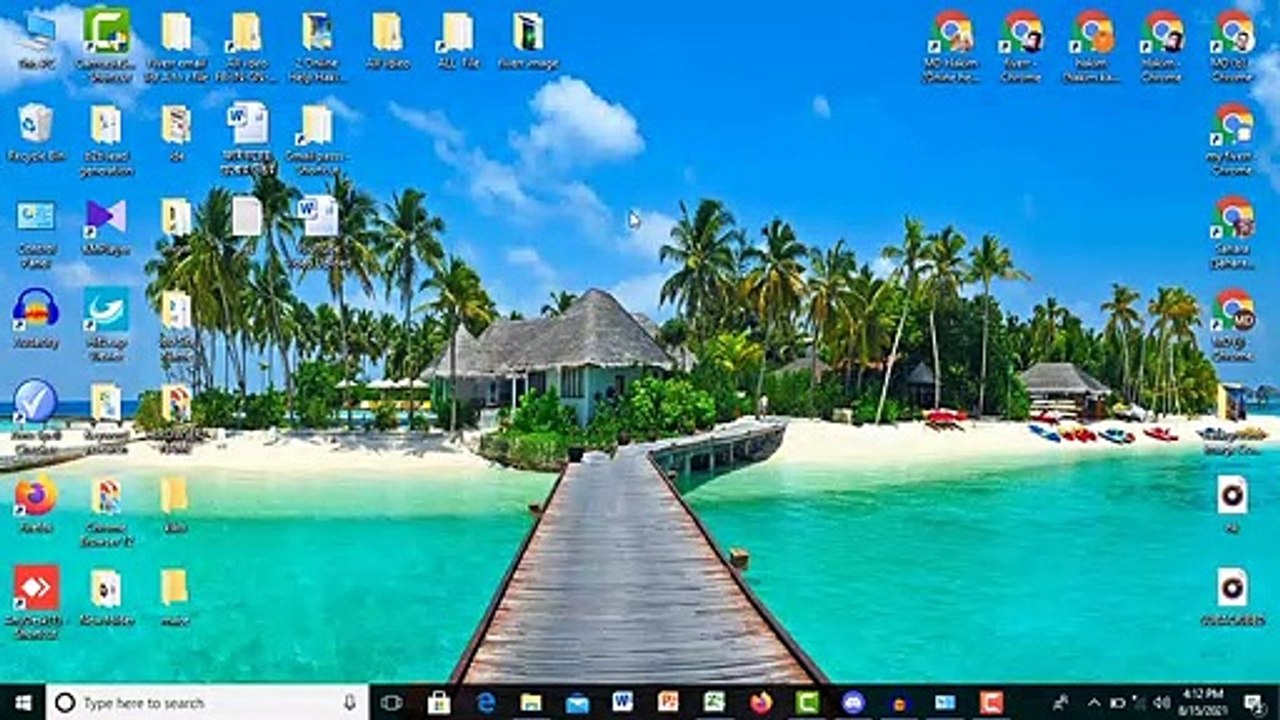
Task: Select the Gmail pass shortcut folder
Action: [x=315, y=138]
